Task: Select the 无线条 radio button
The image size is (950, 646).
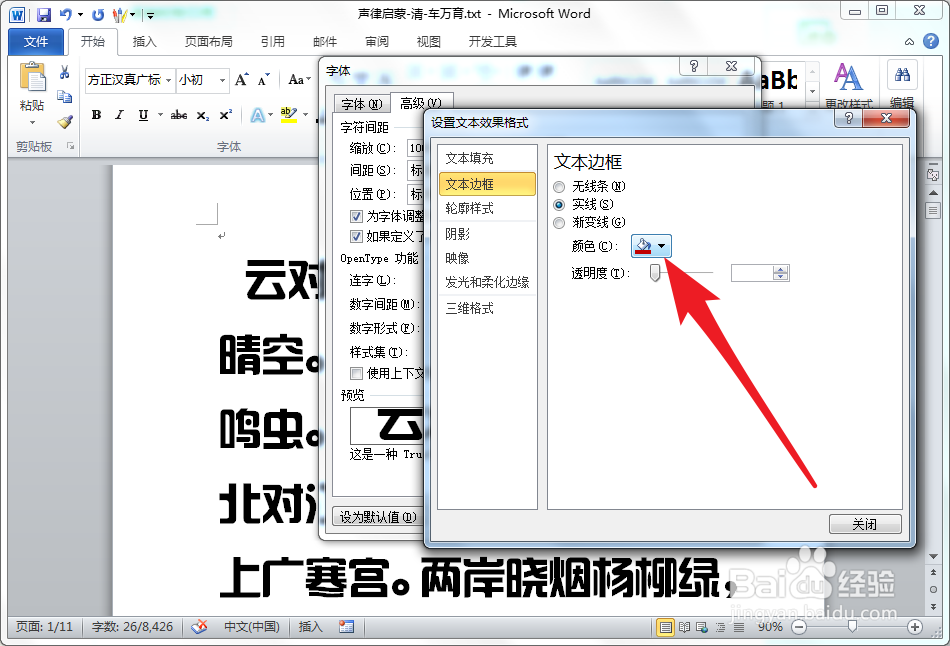Action: coord(561,186)
